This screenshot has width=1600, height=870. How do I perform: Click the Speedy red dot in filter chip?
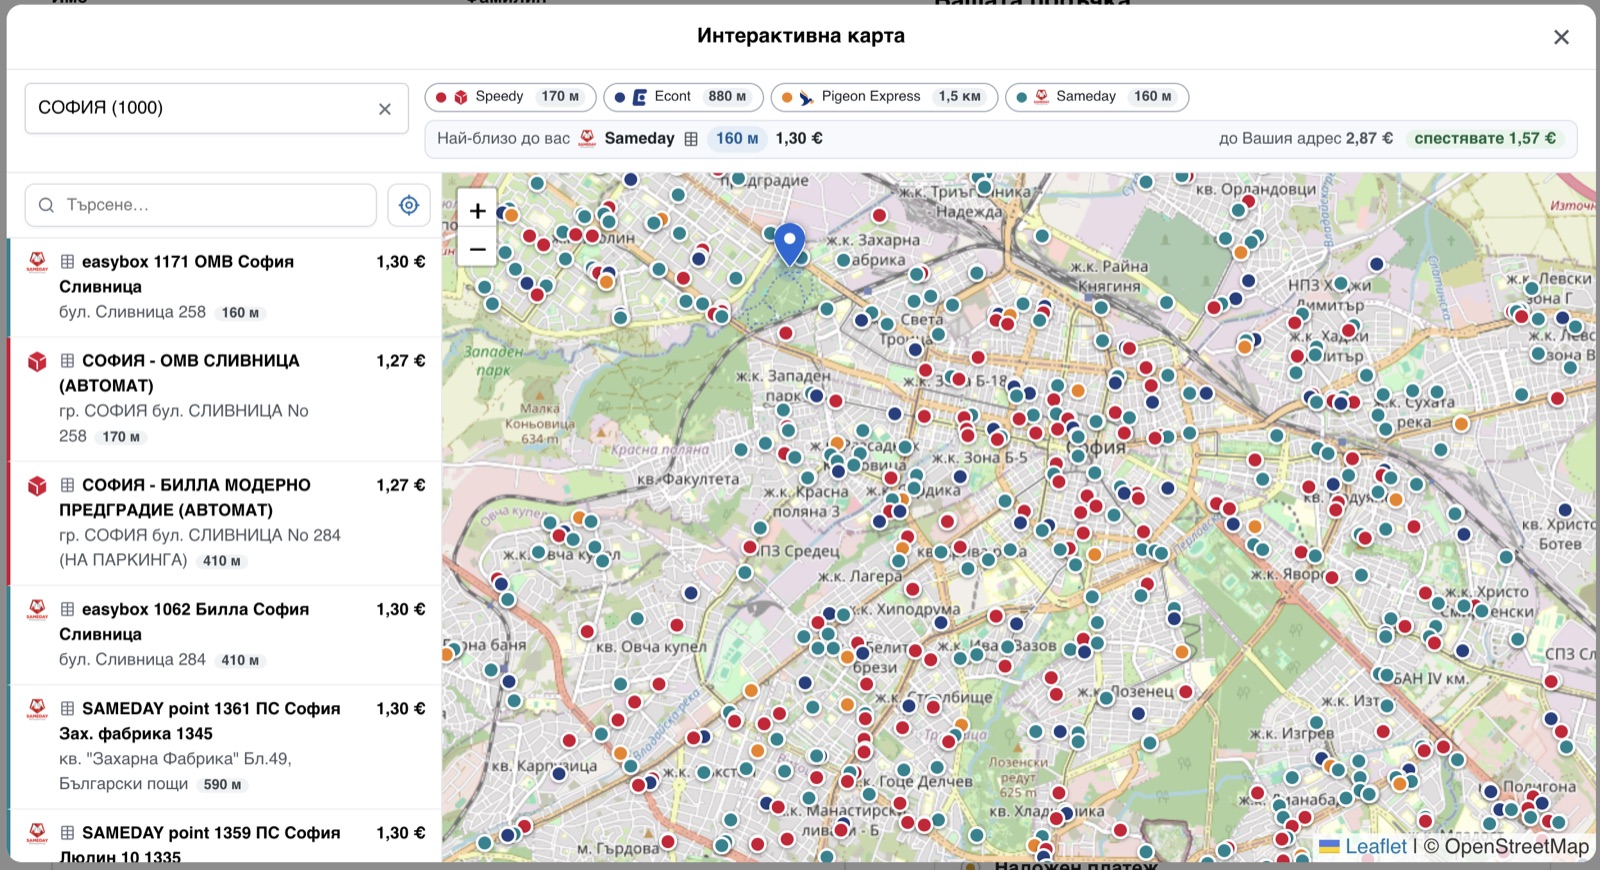point(441,97)
